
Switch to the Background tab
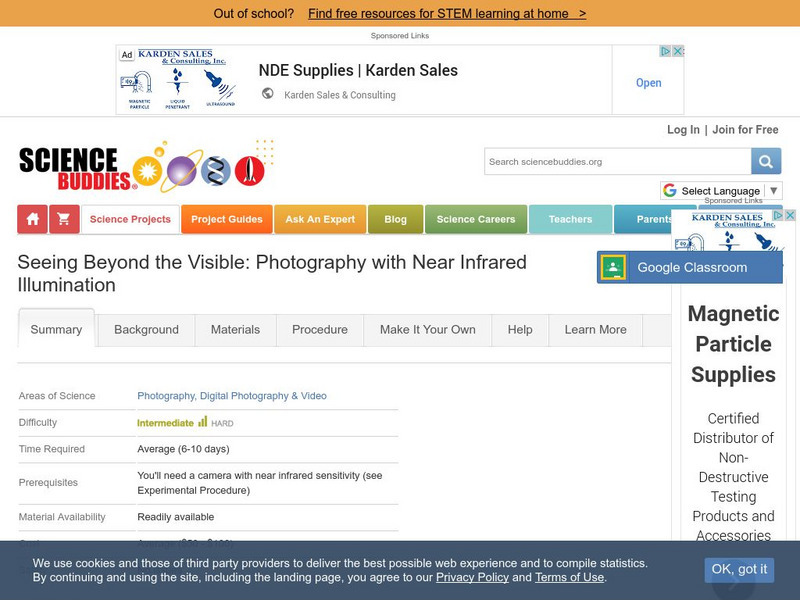tap(146, 329)
